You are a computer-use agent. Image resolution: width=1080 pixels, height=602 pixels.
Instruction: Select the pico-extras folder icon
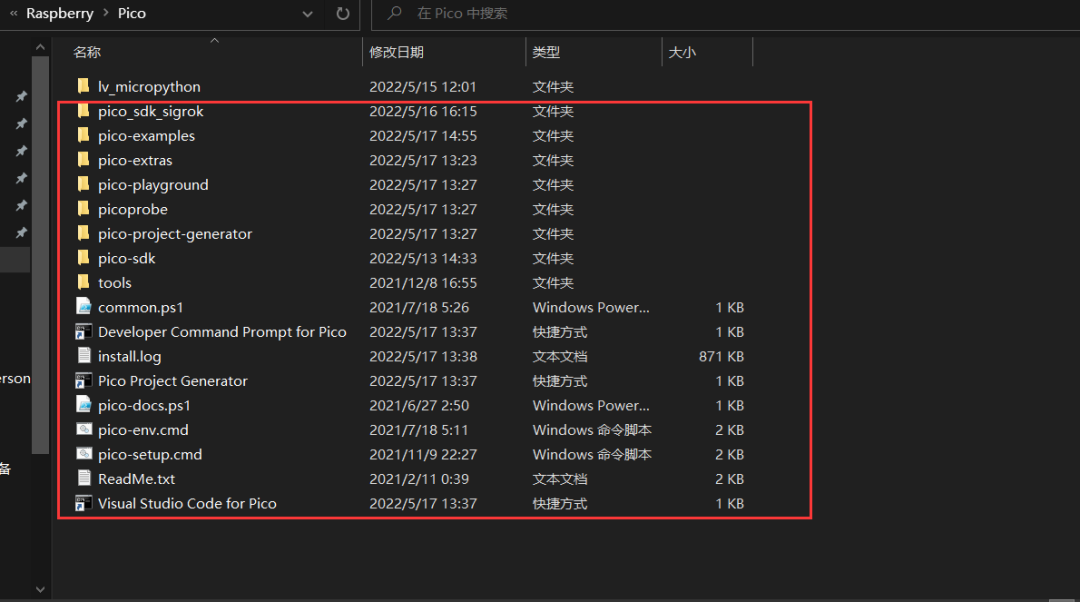pyautogui.click(x=83, y=160)
